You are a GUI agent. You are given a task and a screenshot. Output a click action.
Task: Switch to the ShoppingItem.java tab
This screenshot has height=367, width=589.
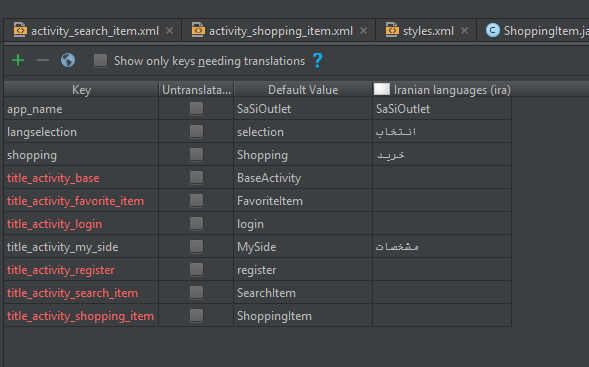pos(533,30)
